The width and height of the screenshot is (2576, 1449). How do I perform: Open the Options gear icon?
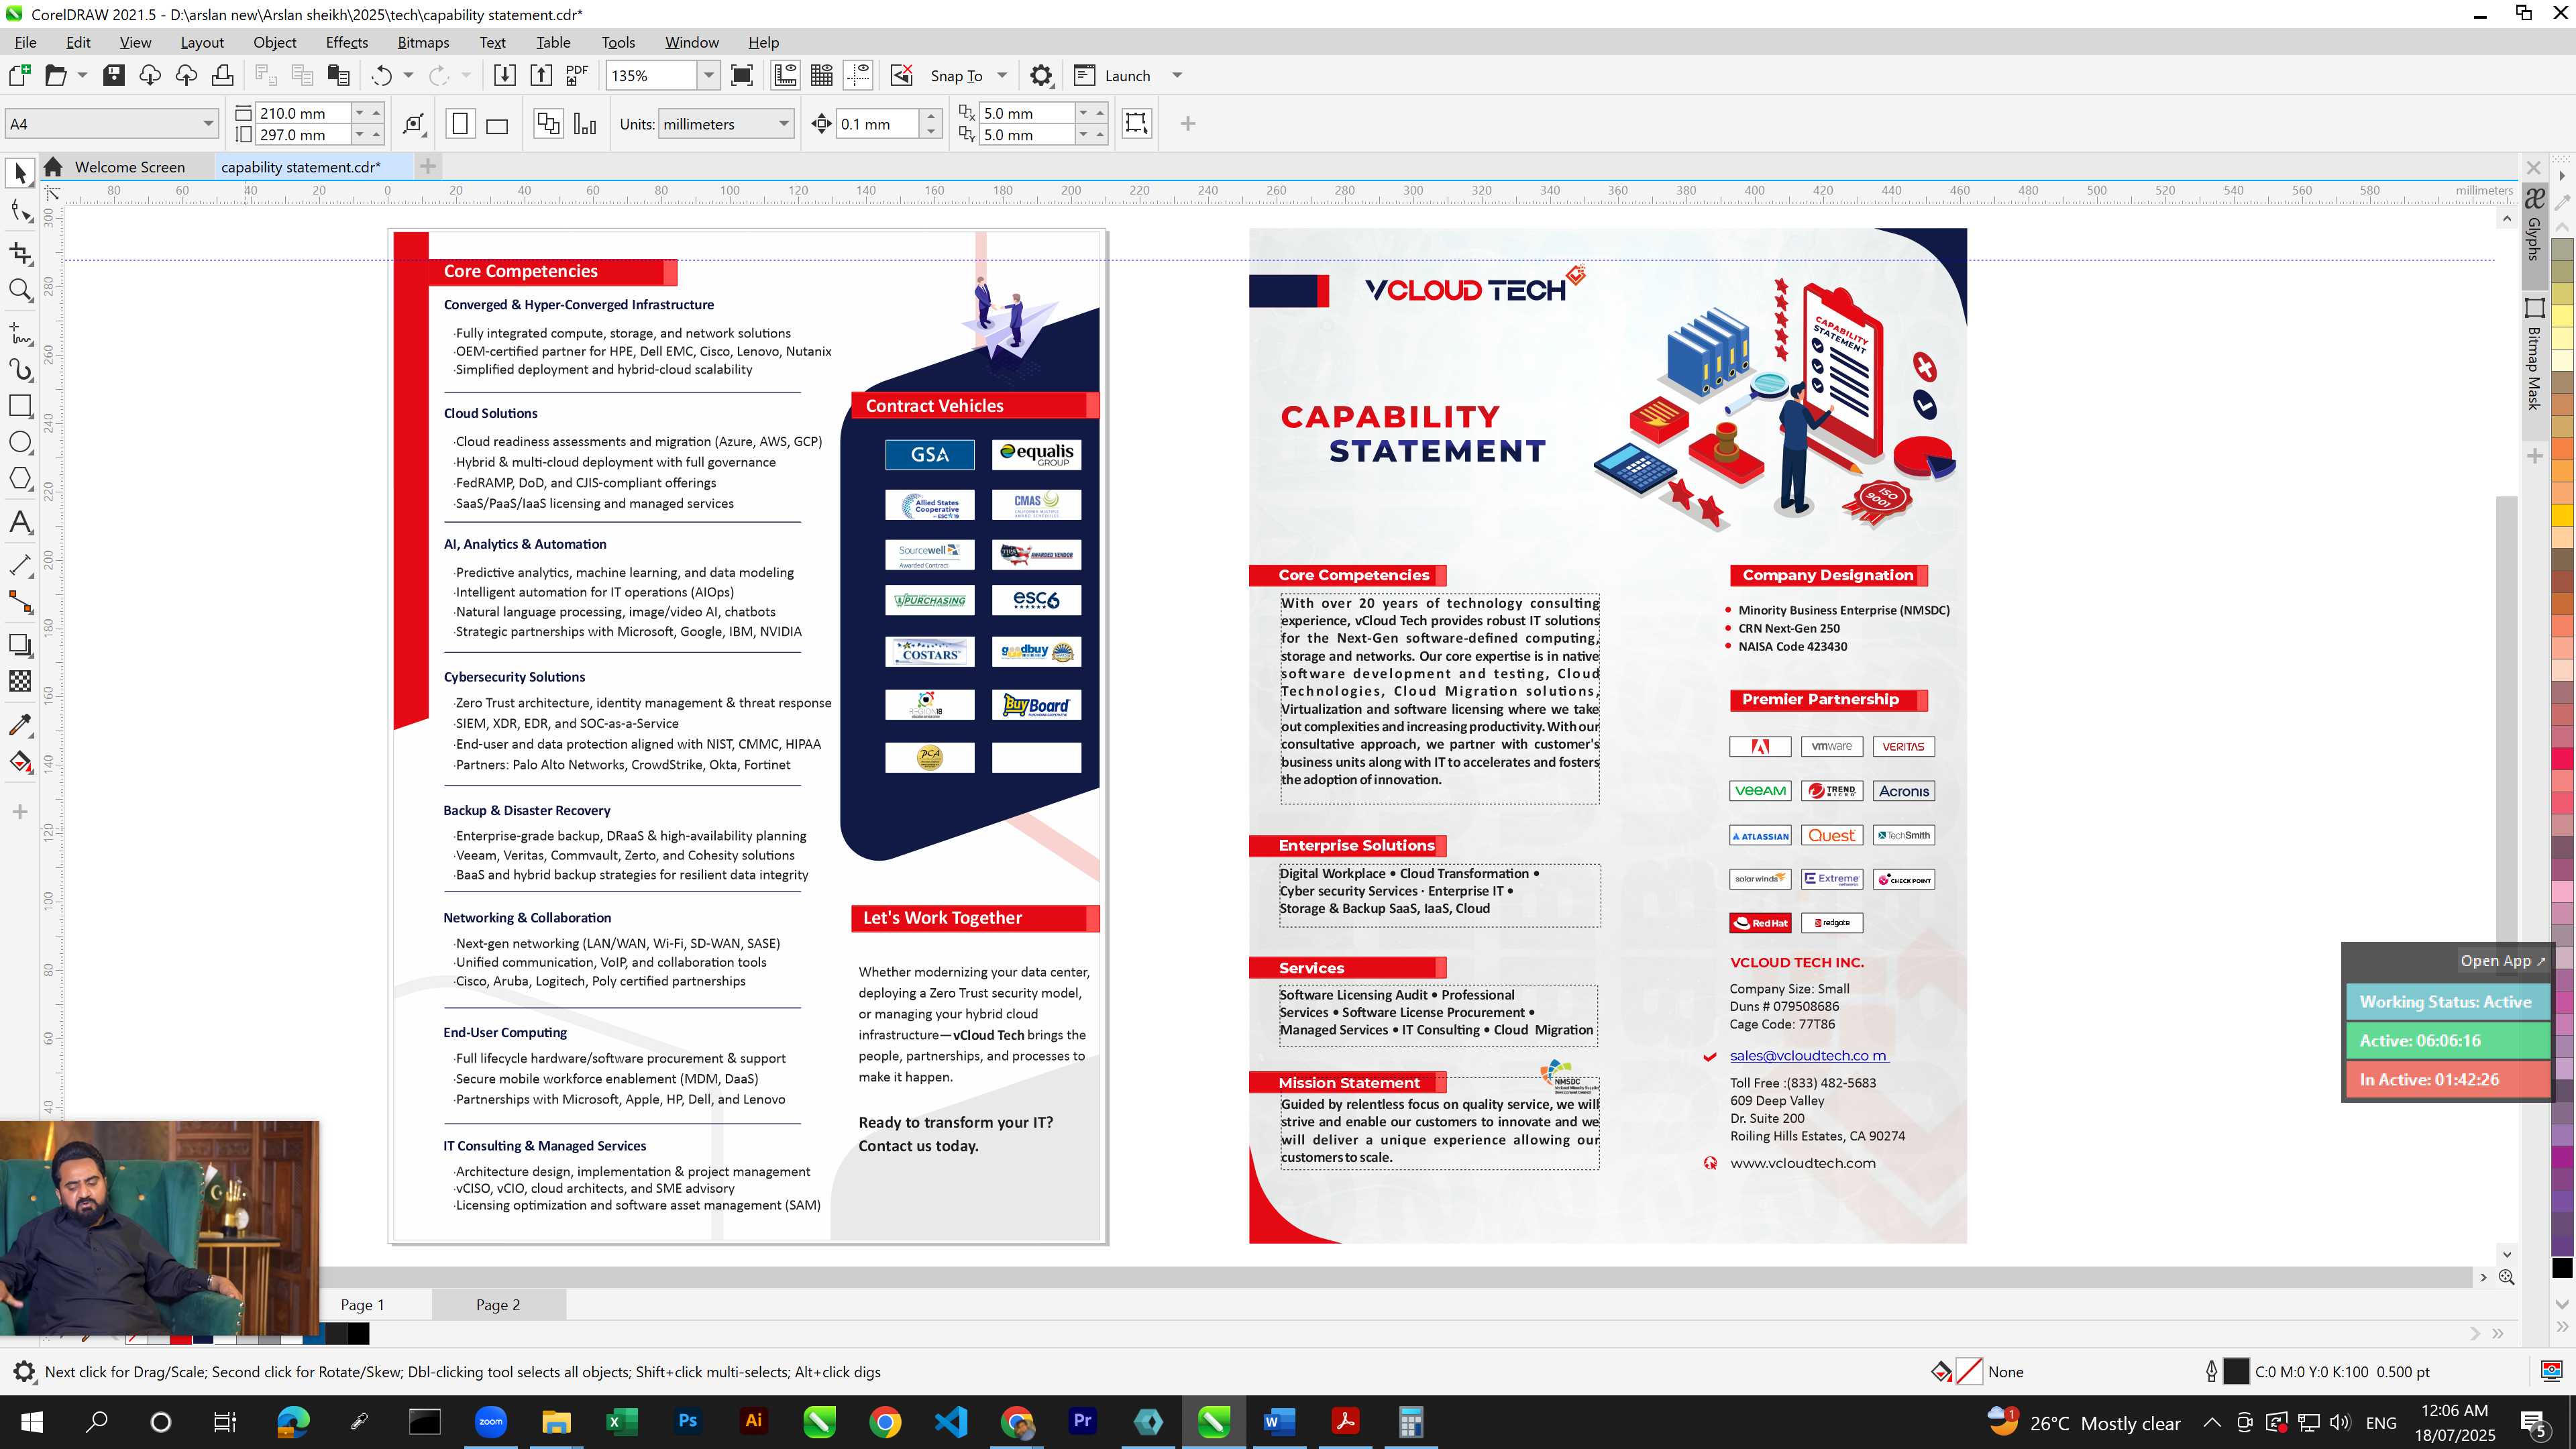(x=1041, y=75)
